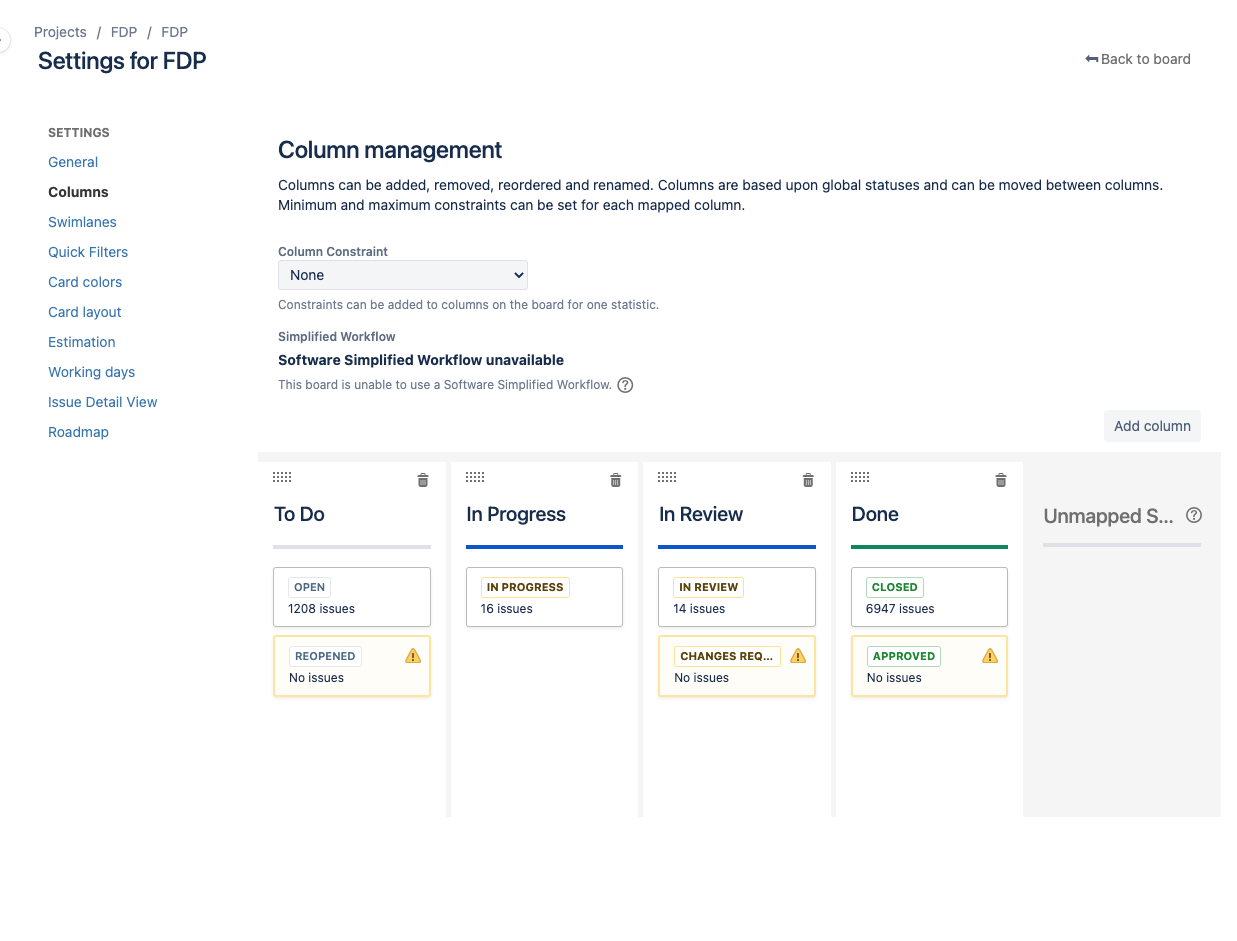Remove the In Review column with trash icon
Viewport: 1237px width, 941px height.
809,480
